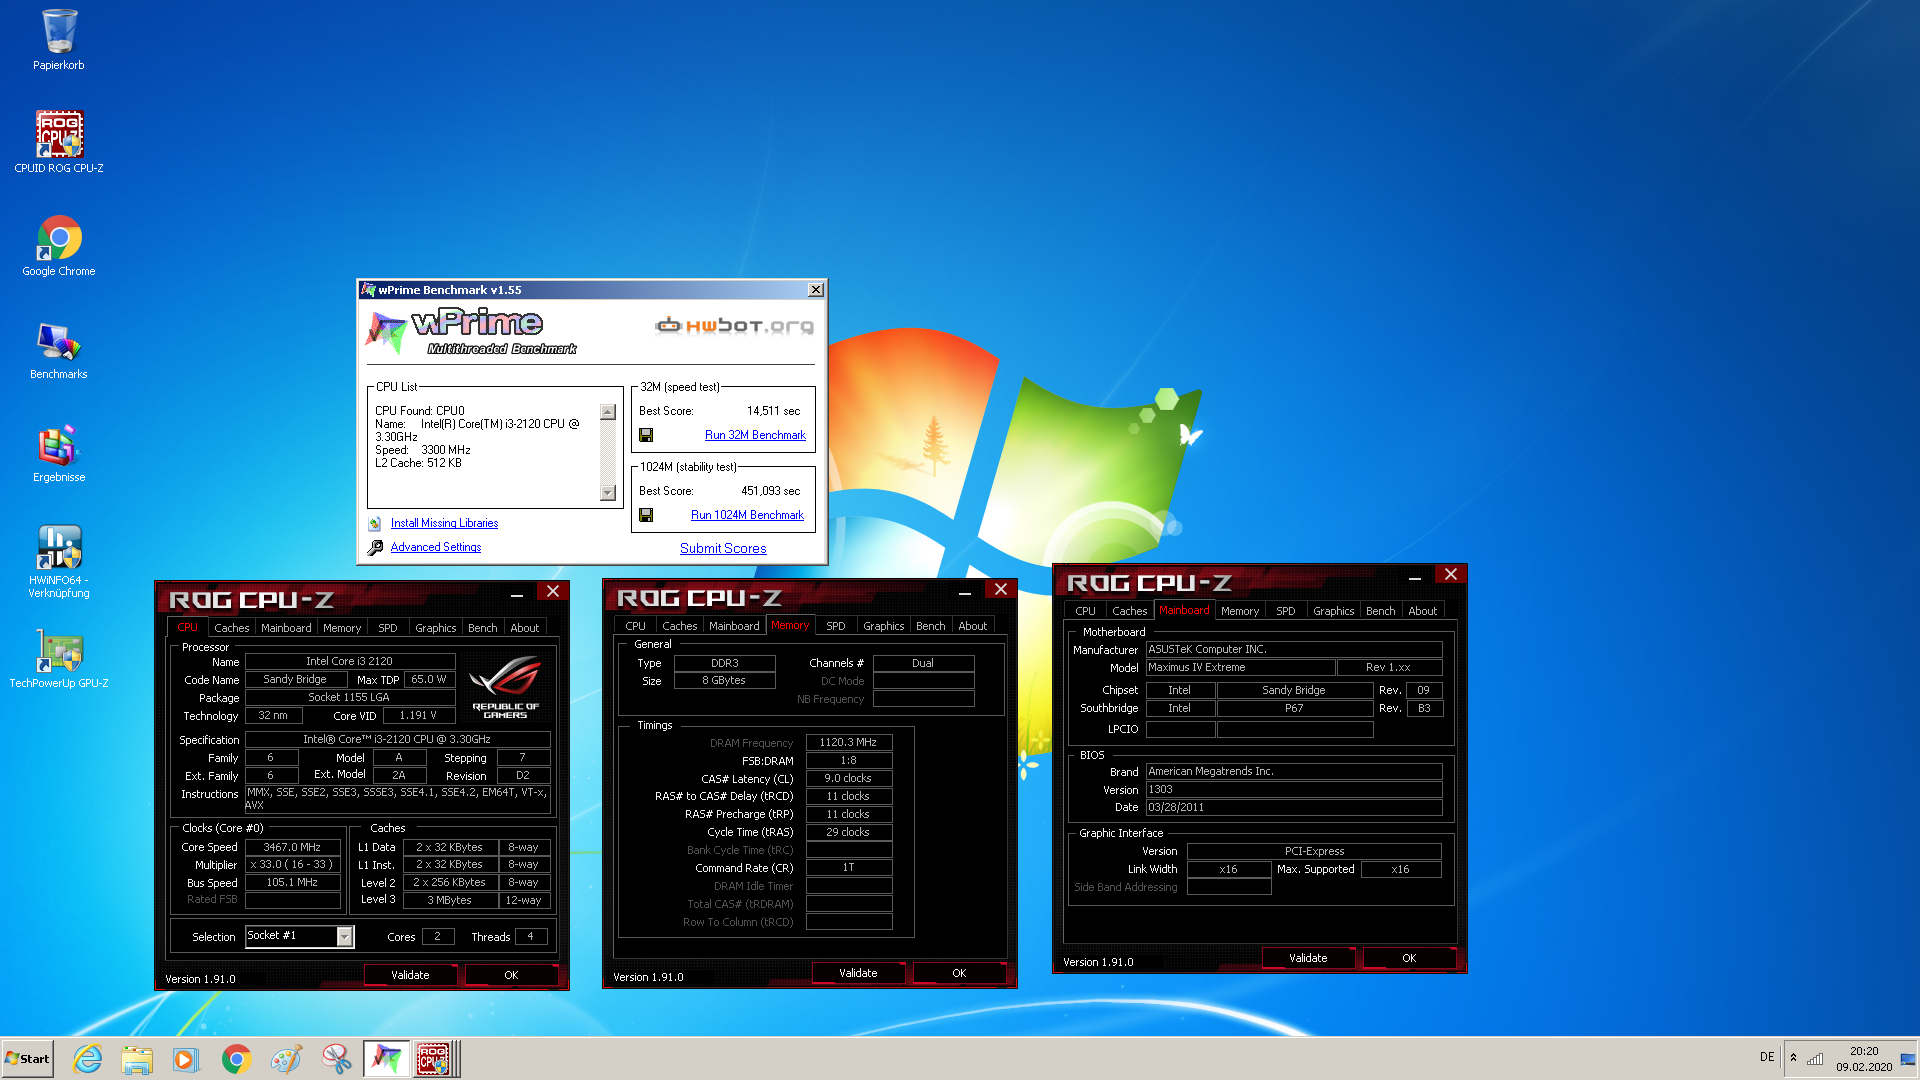
Task: Click the save icon for 32M score
Action: [x=646, y=435]
